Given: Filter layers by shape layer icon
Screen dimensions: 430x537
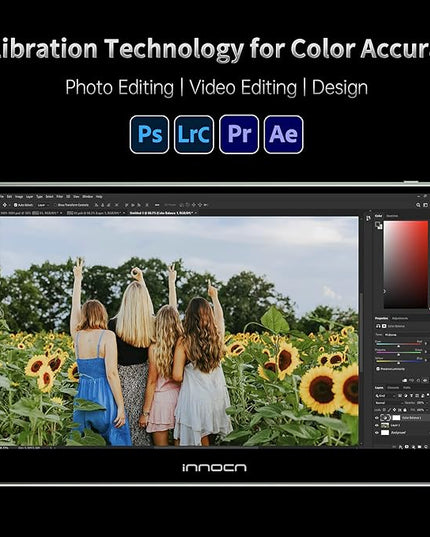Looking at the screenshot, I should tap(417, 396).
